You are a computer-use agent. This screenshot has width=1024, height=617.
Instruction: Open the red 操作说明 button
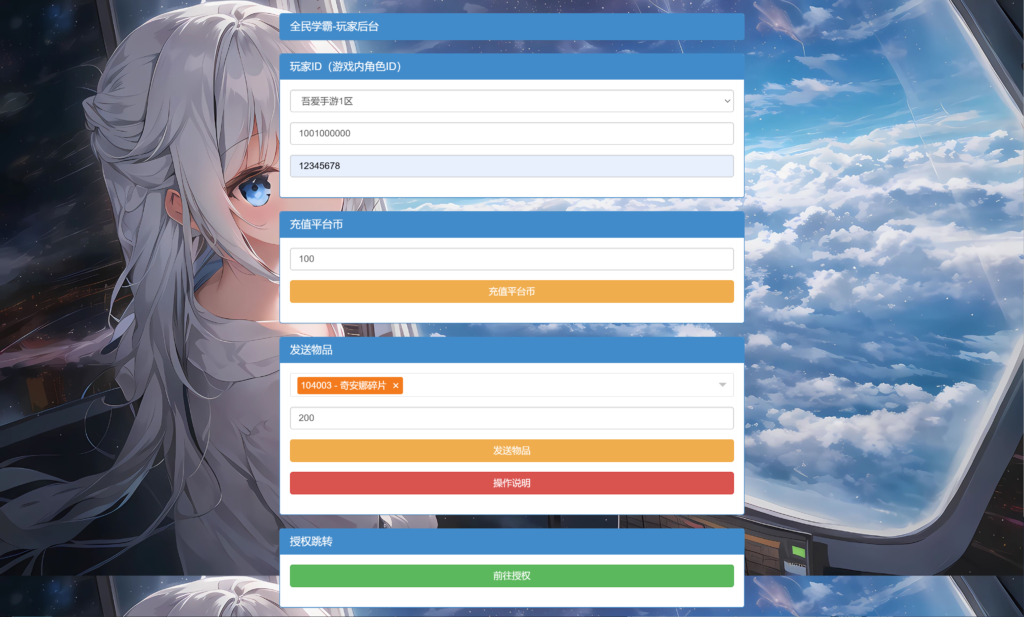coord(511,483)
